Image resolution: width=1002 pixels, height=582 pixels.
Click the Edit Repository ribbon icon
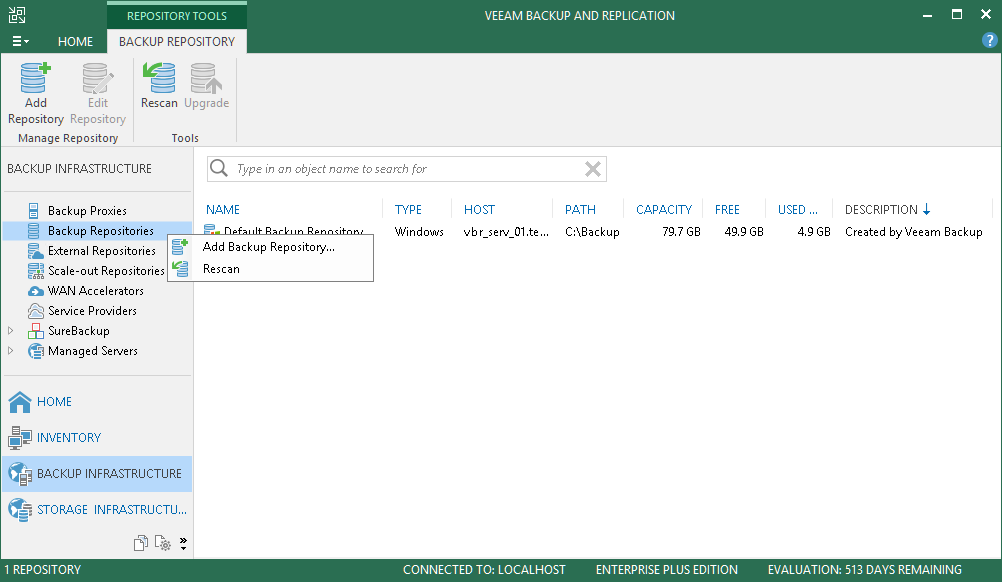coord(98,78)
